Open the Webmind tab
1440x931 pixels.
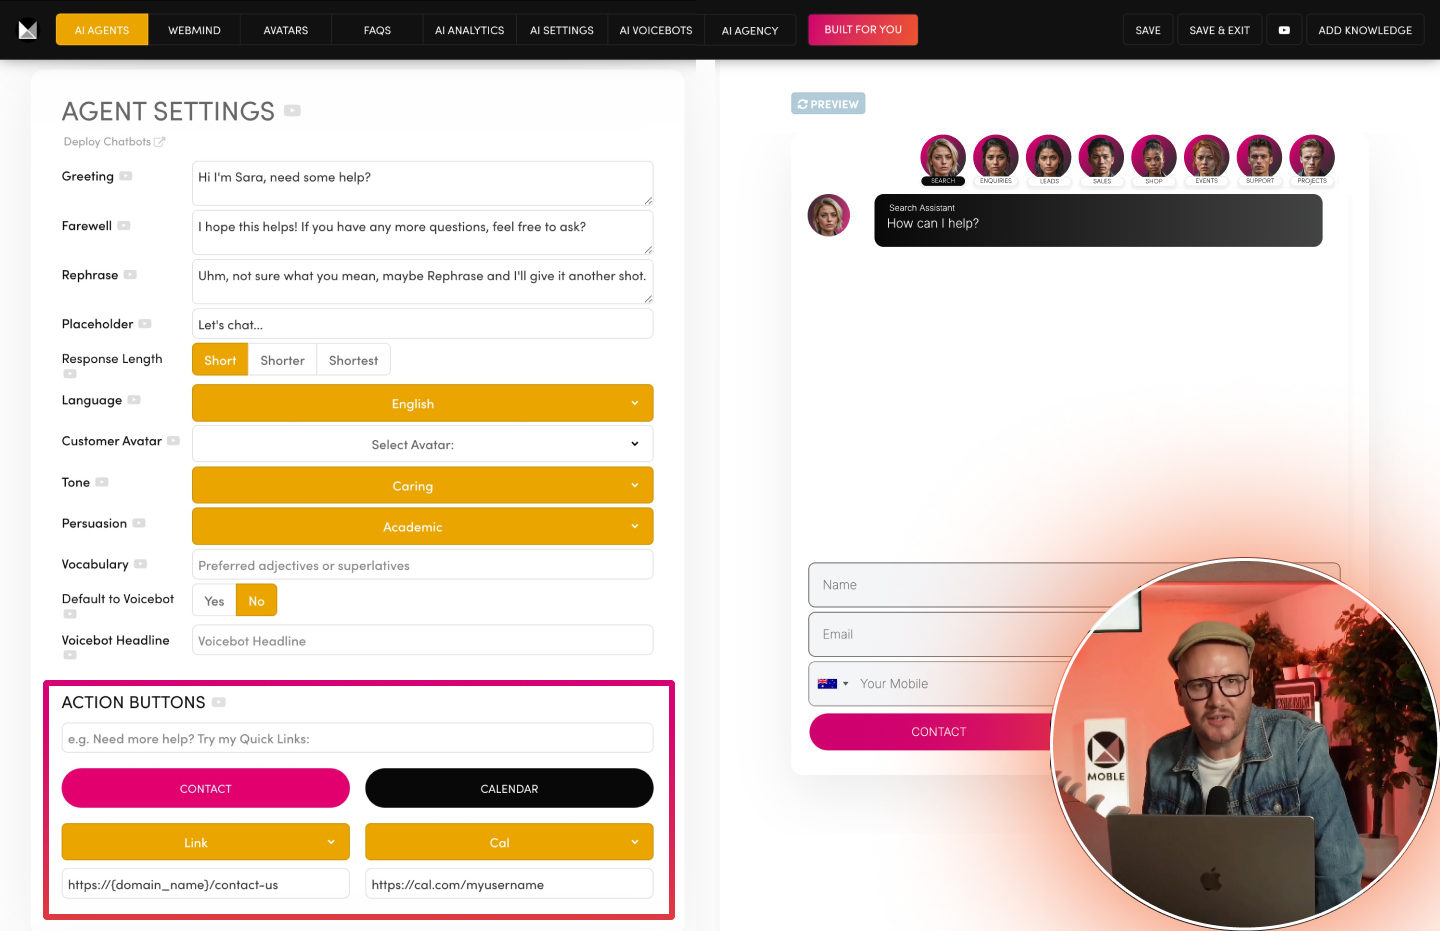click(x=194, y=30)
